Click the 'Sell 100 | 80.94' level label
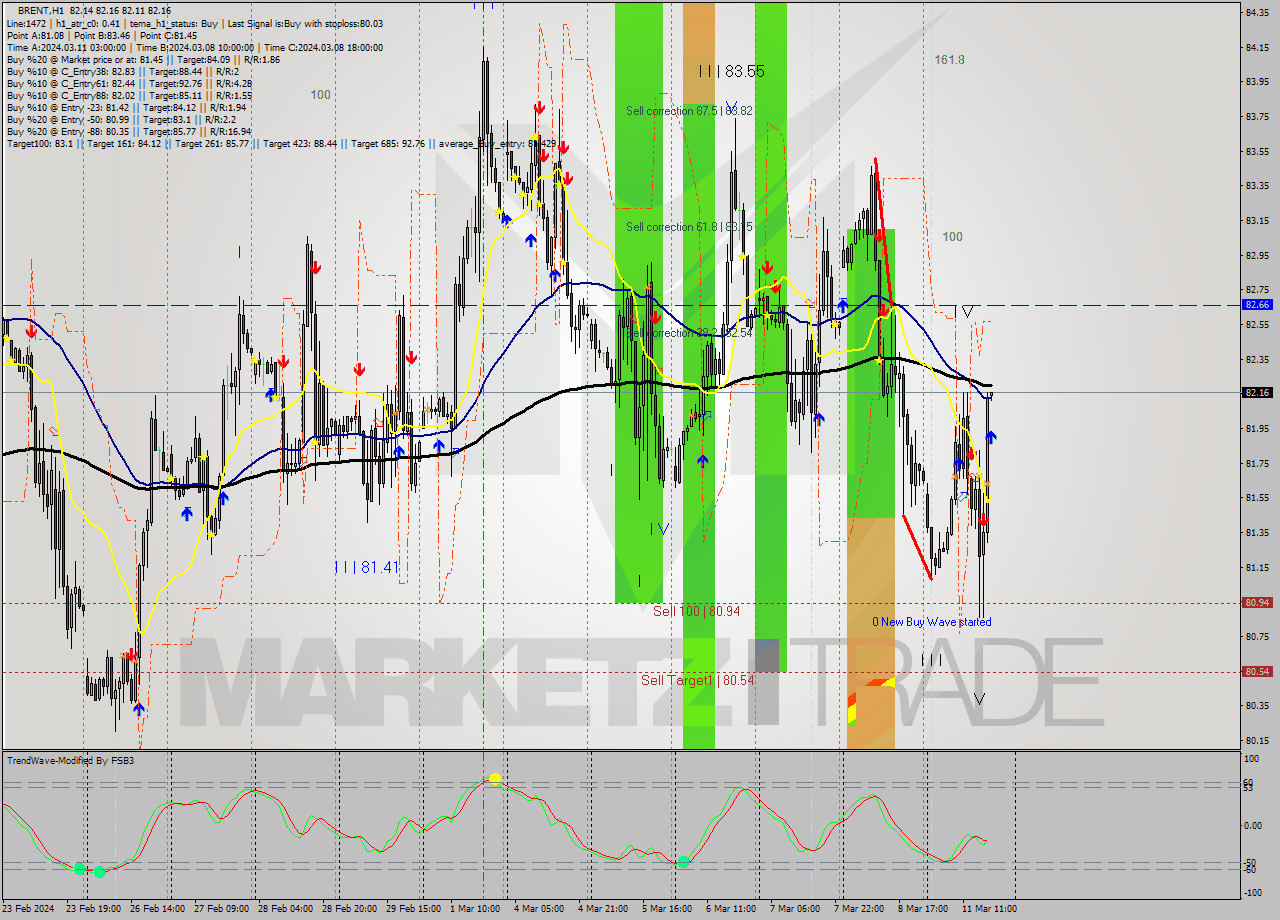1280x920 pixels. [697, 611]
